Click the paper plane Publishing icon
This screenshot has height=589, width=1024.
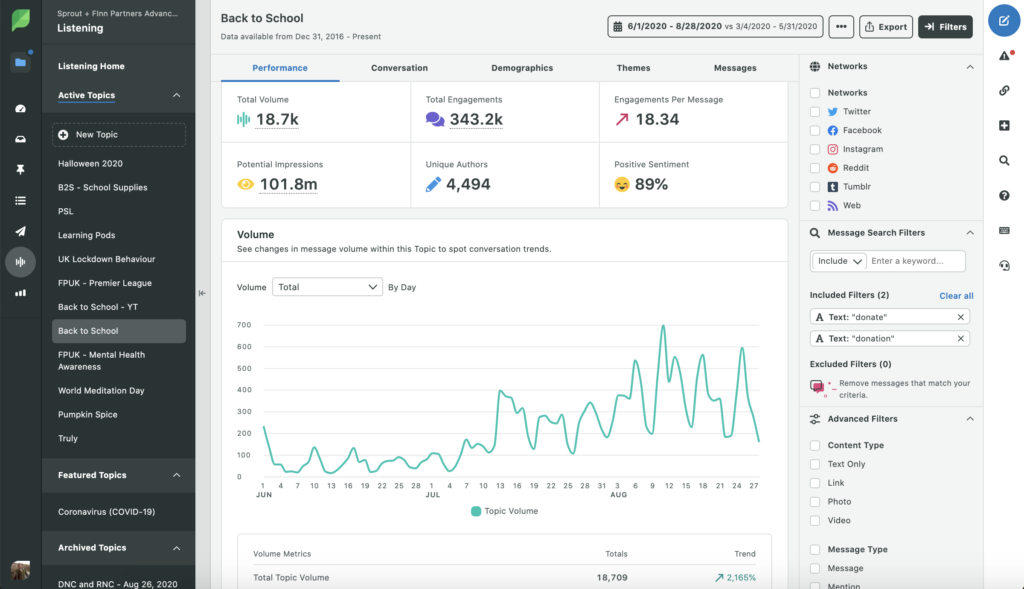pyautogui.click(x=22, y=231)
